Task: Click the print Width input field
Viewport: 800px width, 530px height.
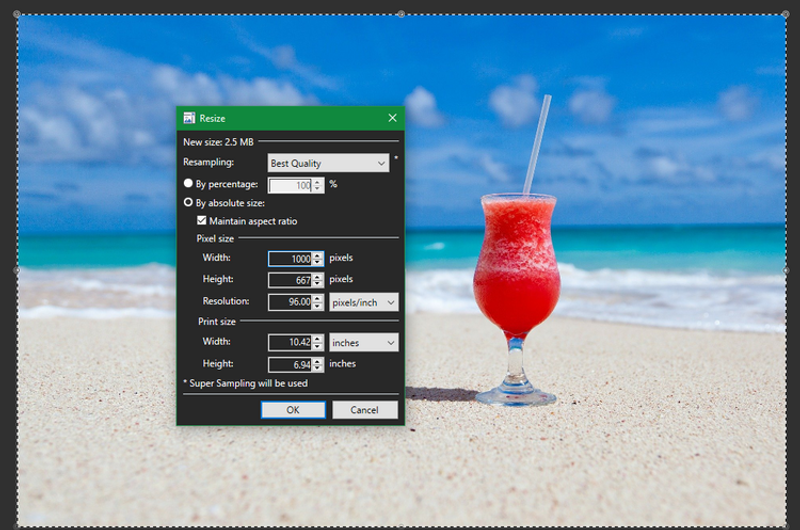Action: 290,343
